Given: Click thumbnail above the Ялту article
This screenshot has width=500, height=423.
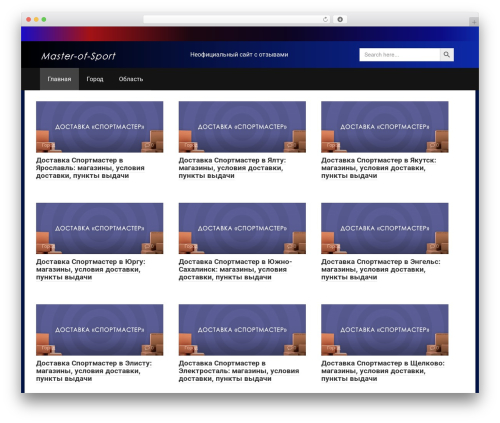Looking at the screenshot, I should (242, 127).
